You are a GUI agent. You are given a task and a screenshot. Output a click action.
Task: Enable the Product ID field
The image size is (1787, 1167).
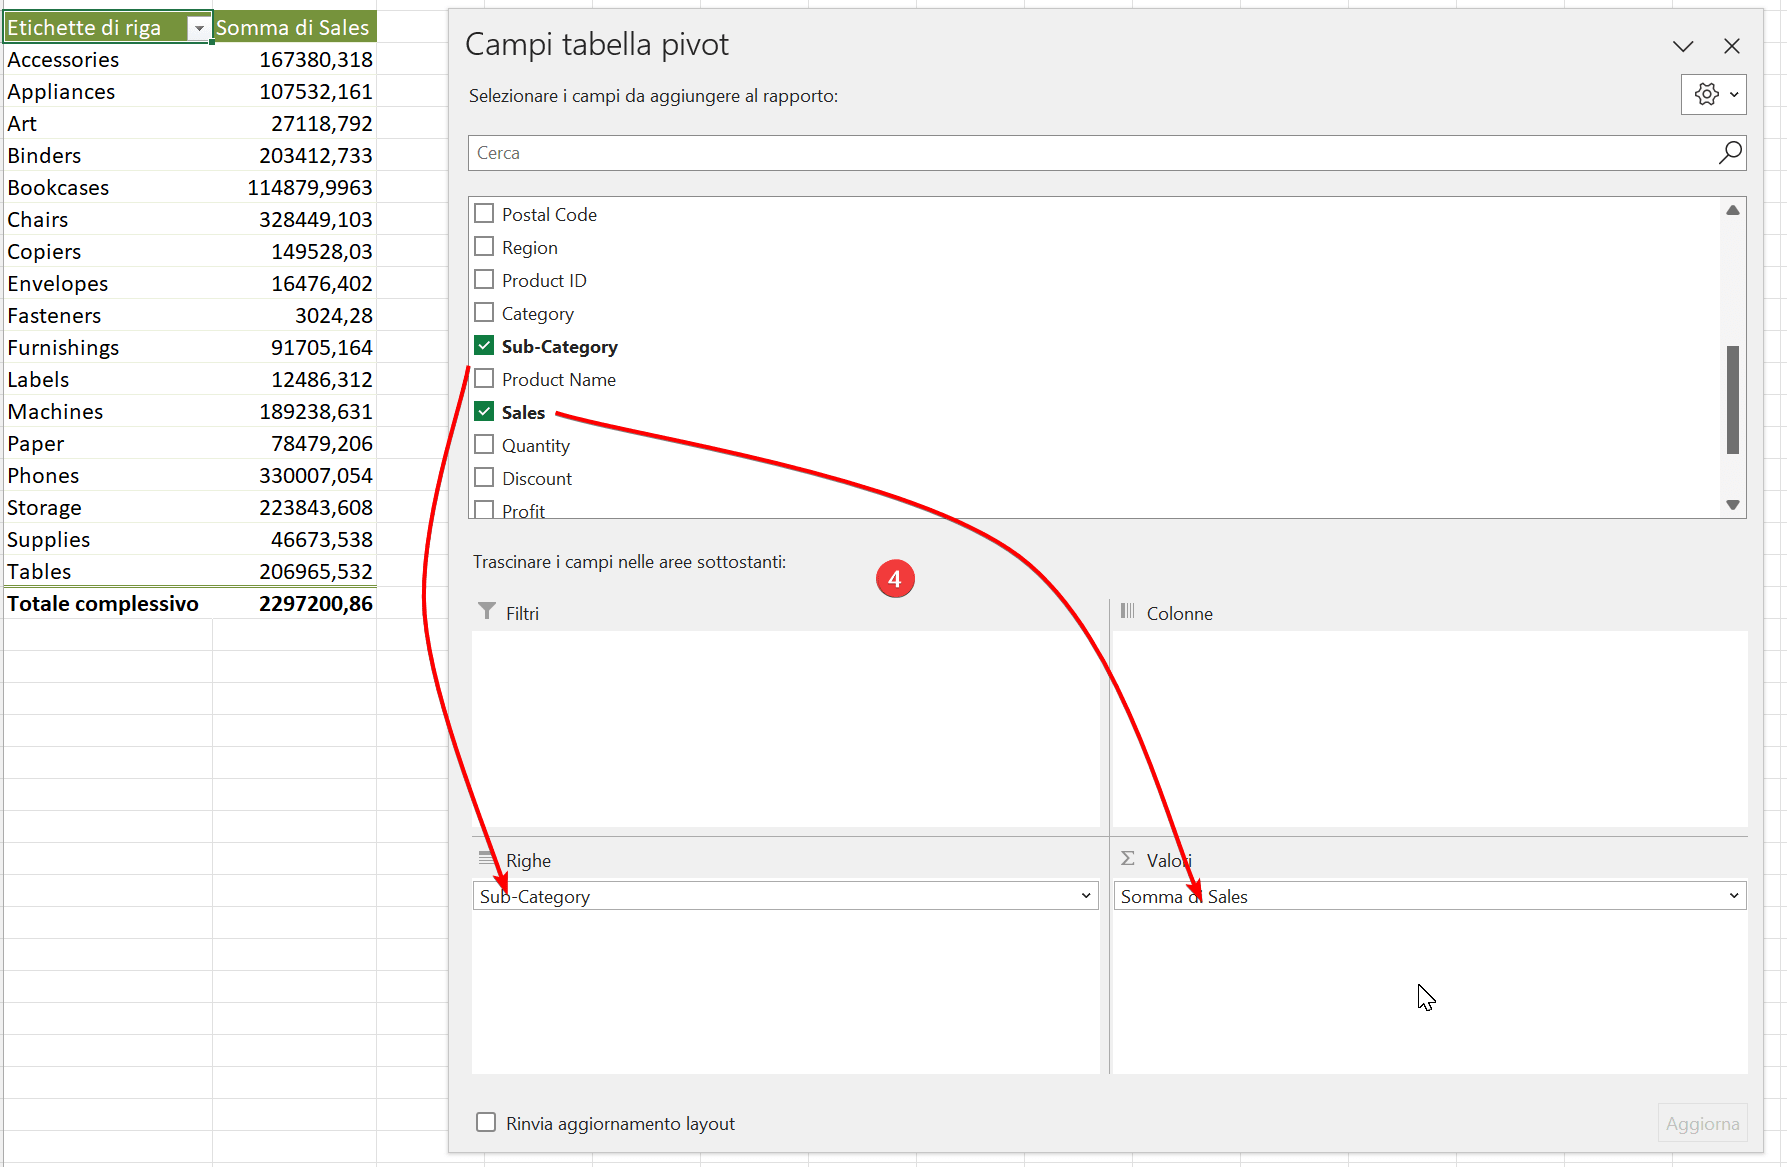(484, 280)
